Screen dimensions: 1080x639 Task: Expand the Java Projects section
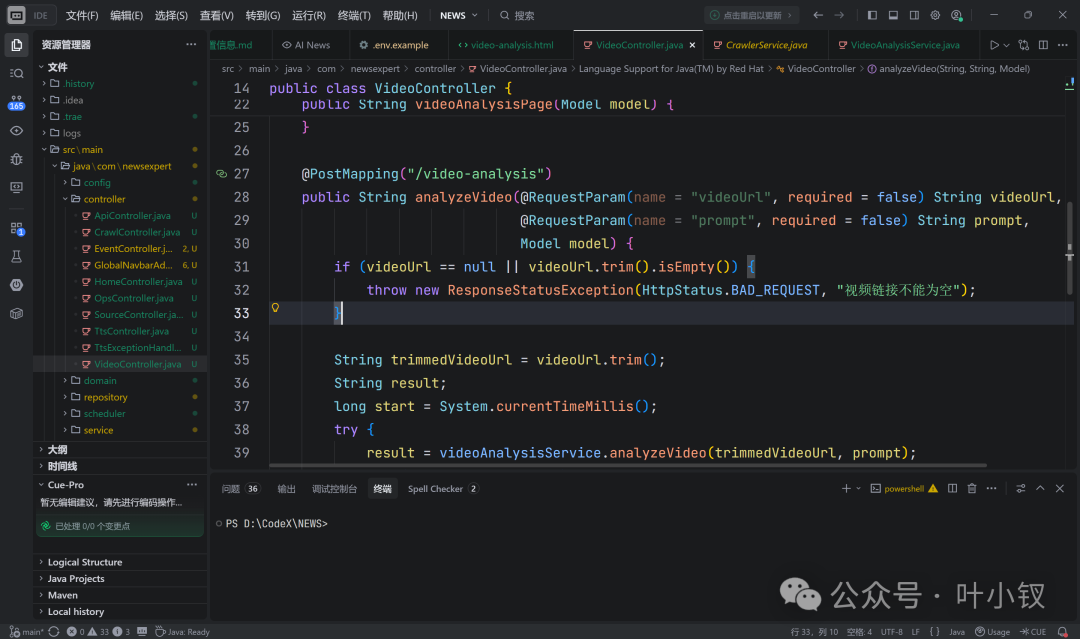click(76, 578)
